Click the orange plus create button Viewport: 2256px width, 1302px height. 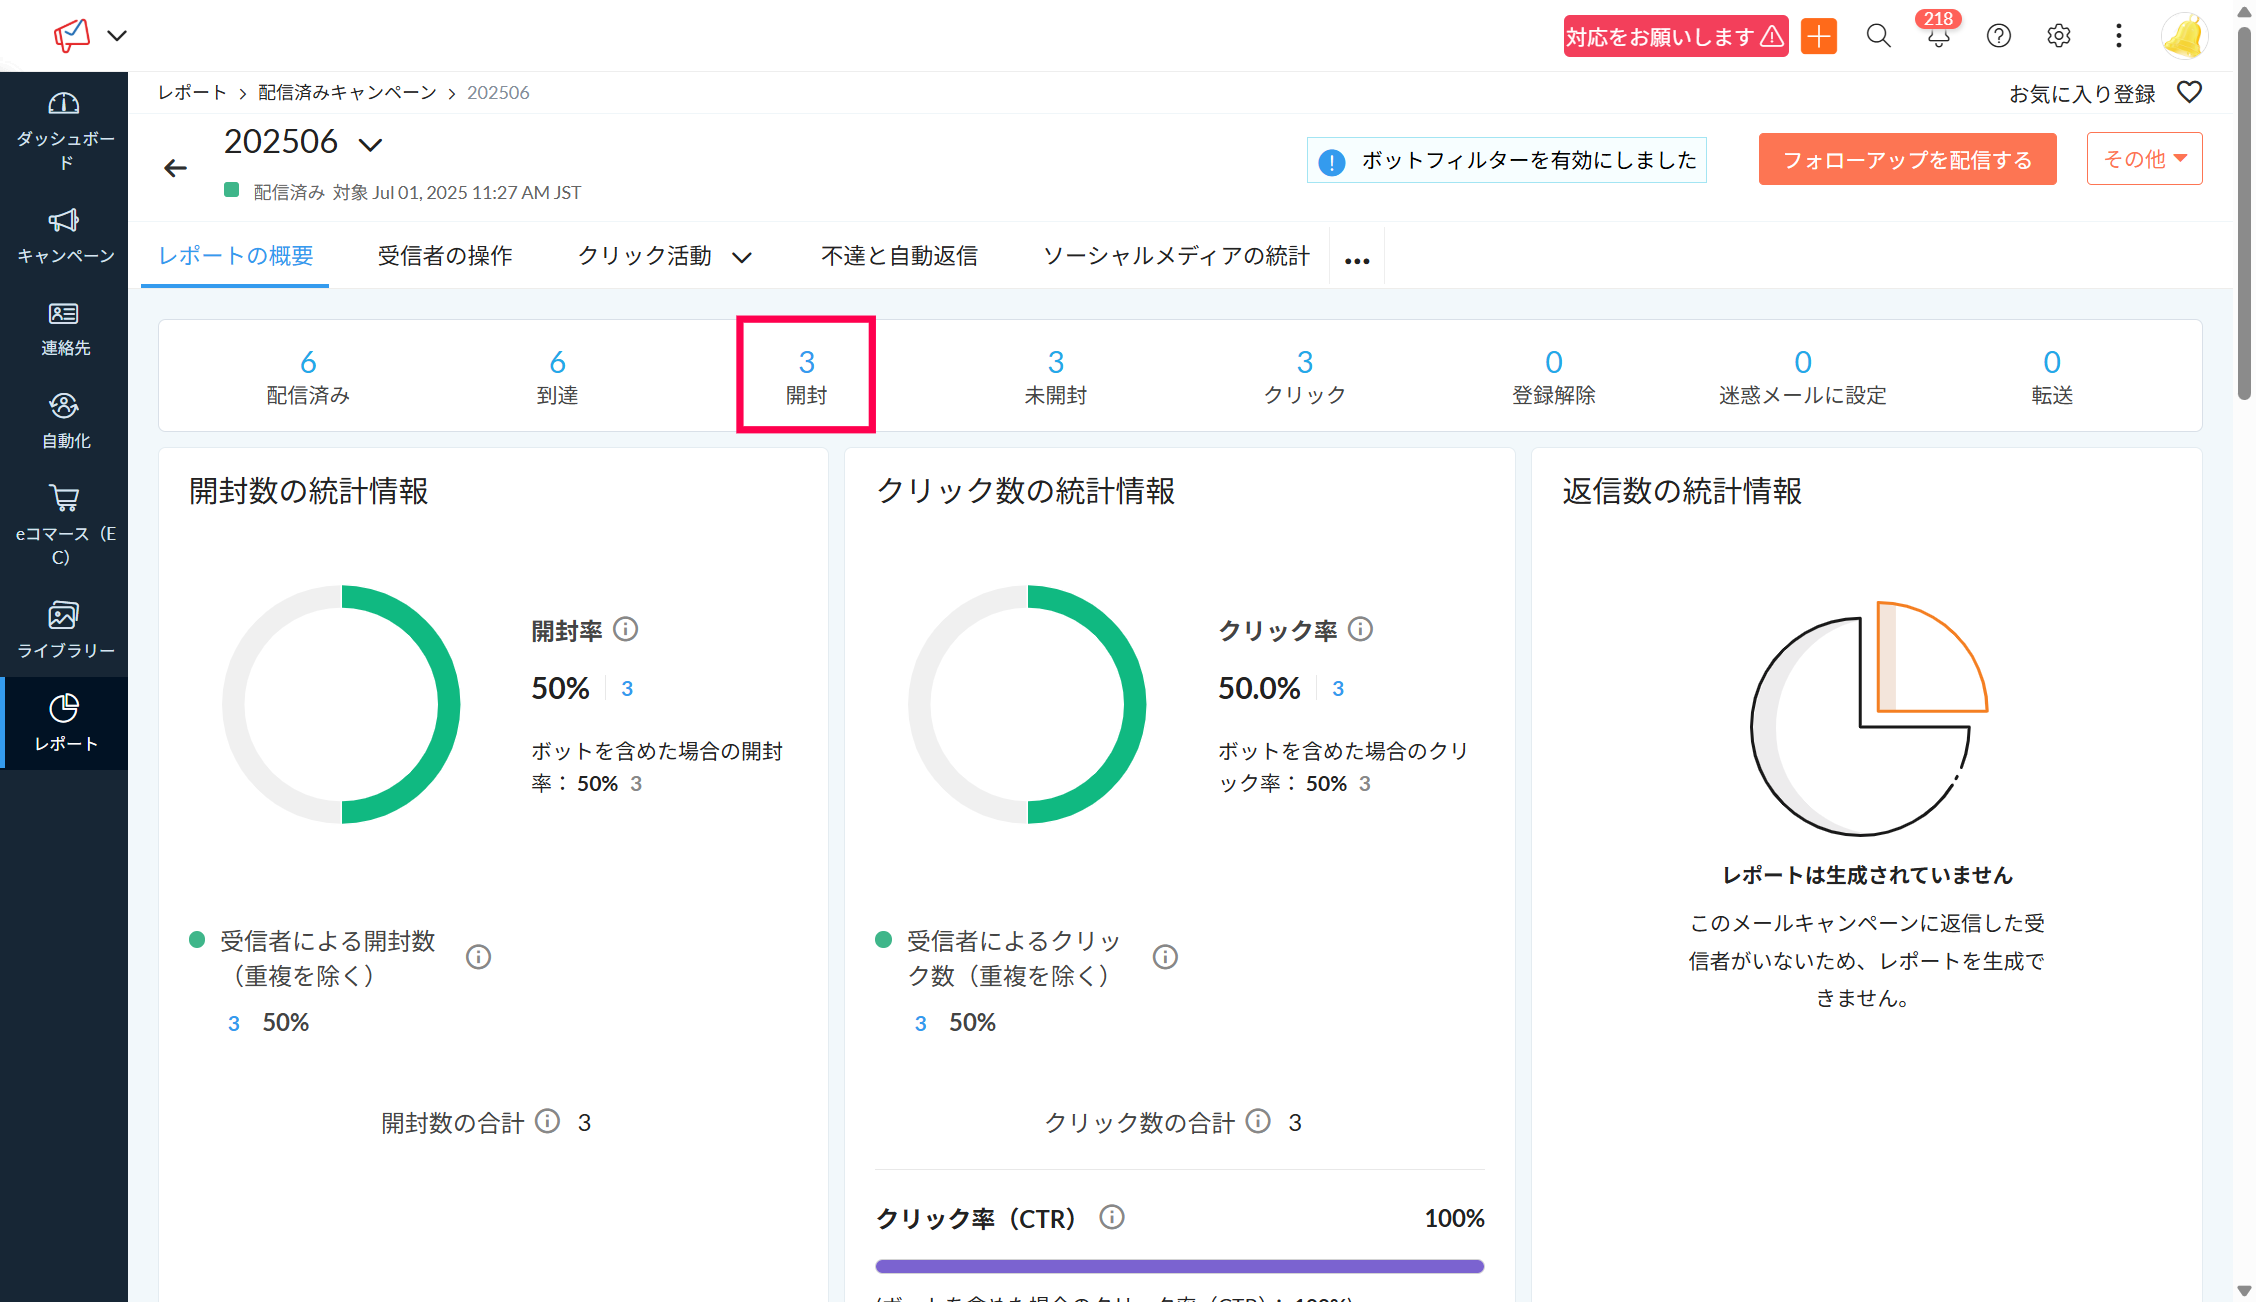(x=1818, y=37)
